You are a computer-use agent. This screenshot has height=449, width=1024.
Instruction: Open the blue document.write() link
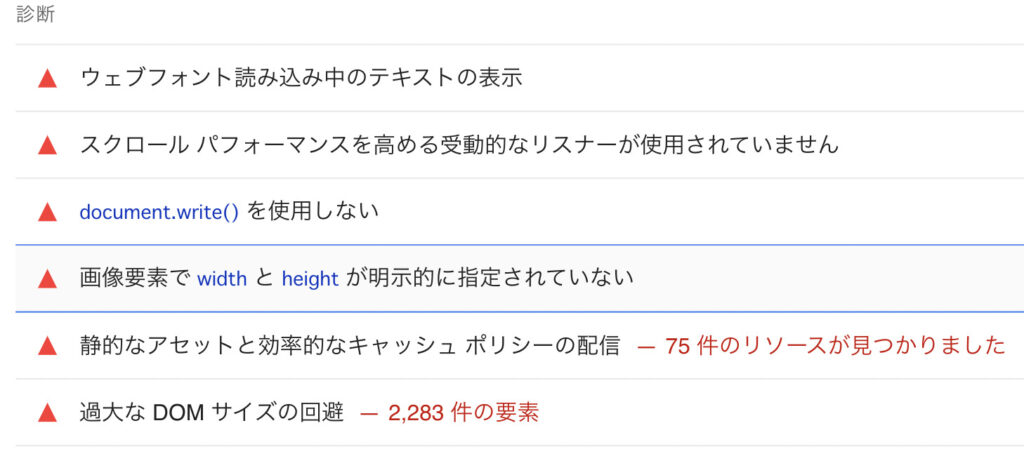(159, 213)
